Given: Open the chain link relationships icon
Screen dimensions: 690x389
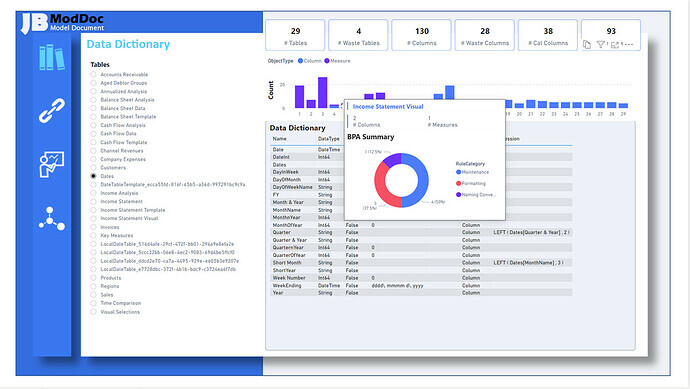Looking at the screenshot, I should [52, 110].
